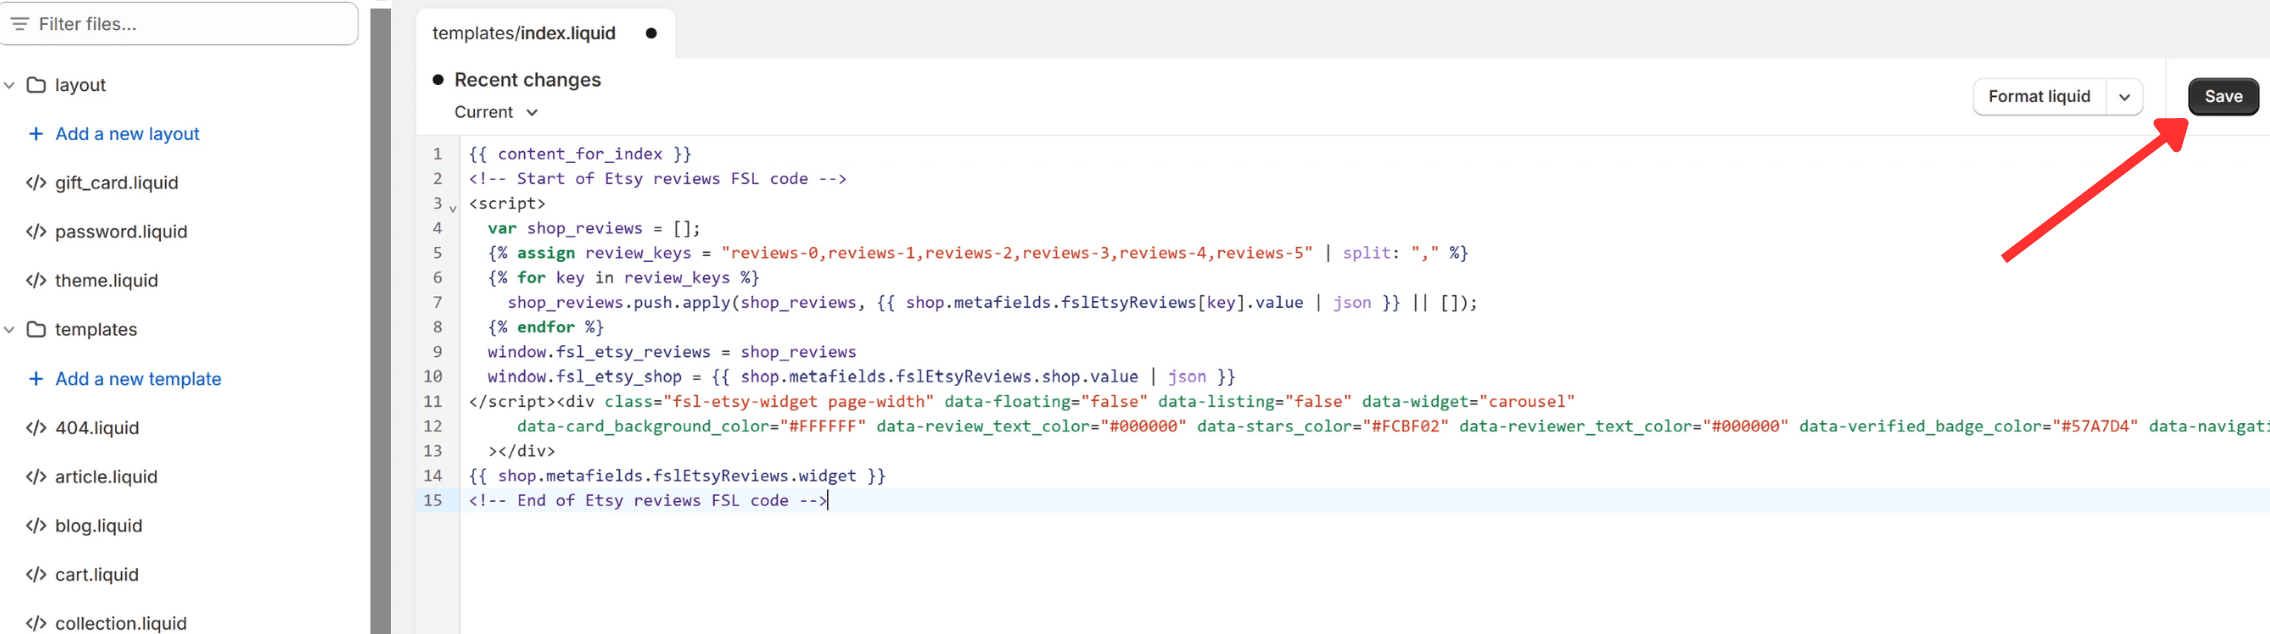This screenshot has height=634, width=2270.
Task: Open article.liquid file
Action: click(x=106, y=477)
